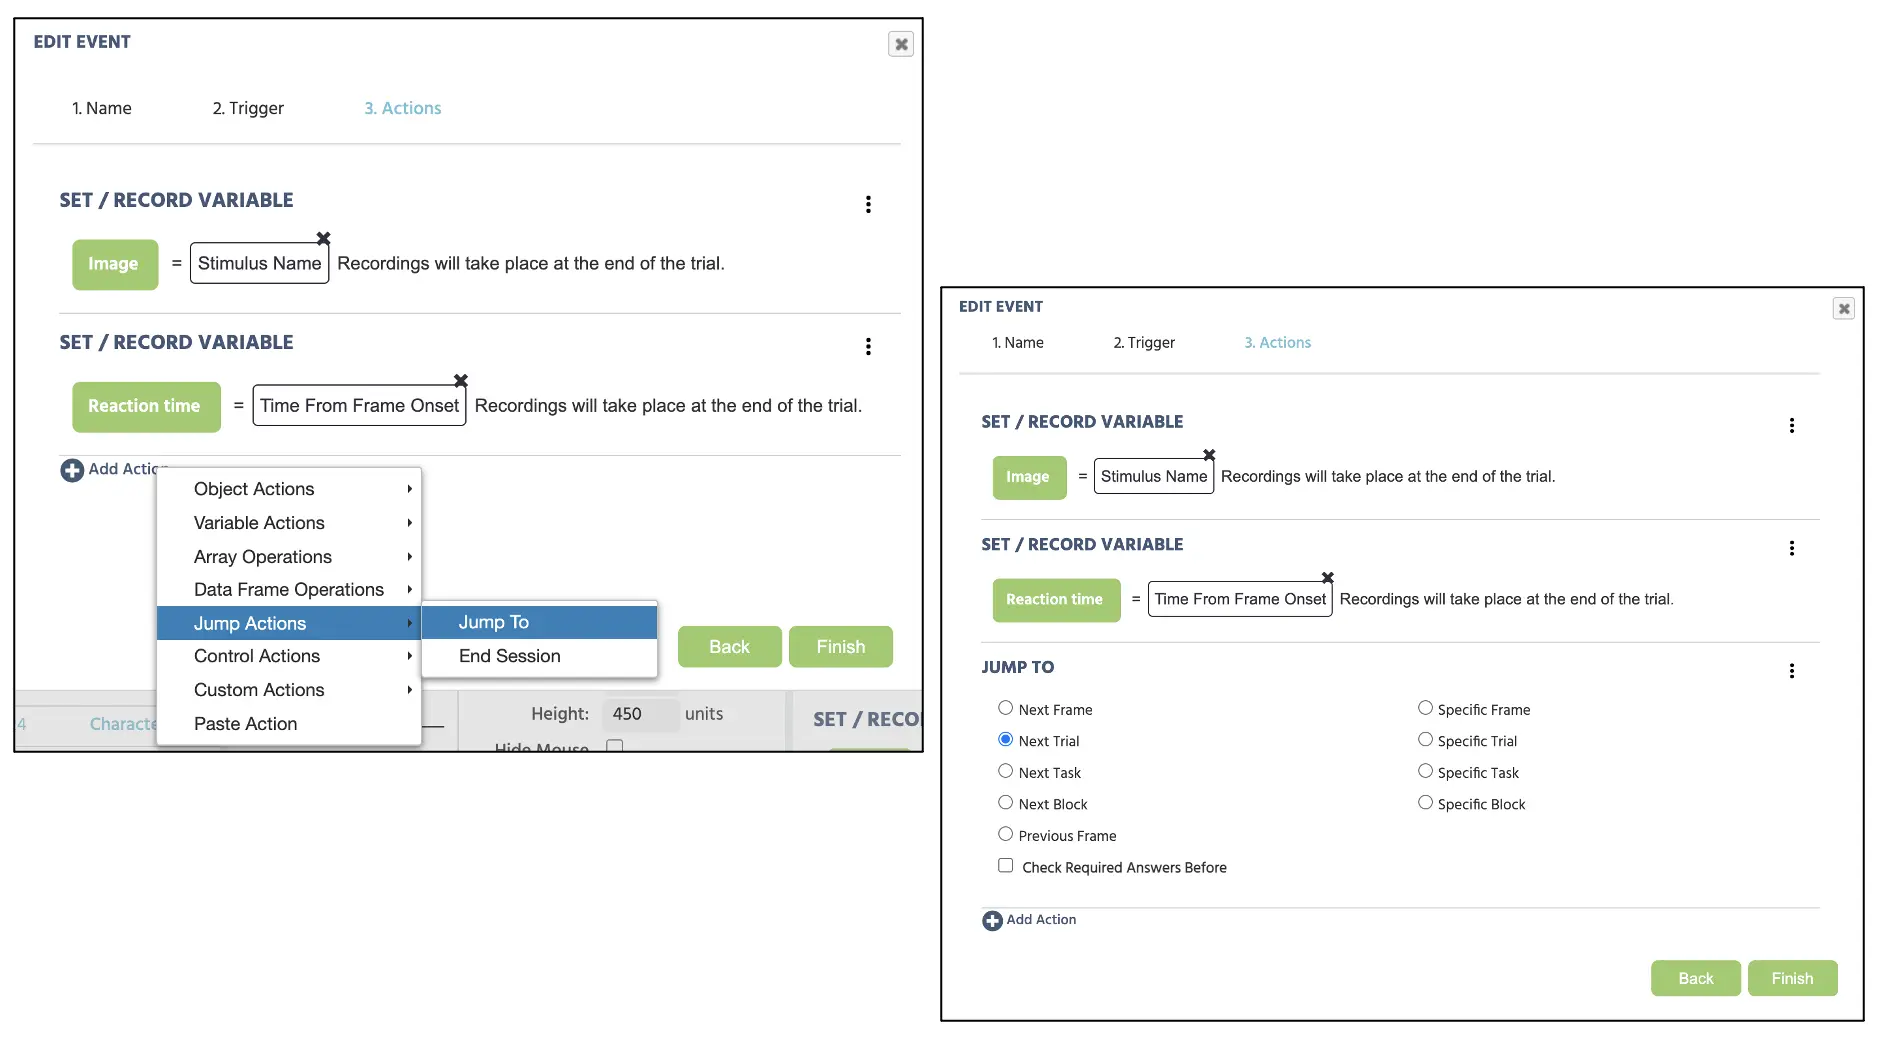Click Stimulus Name value box, left dialog

[x=260, y=263]
